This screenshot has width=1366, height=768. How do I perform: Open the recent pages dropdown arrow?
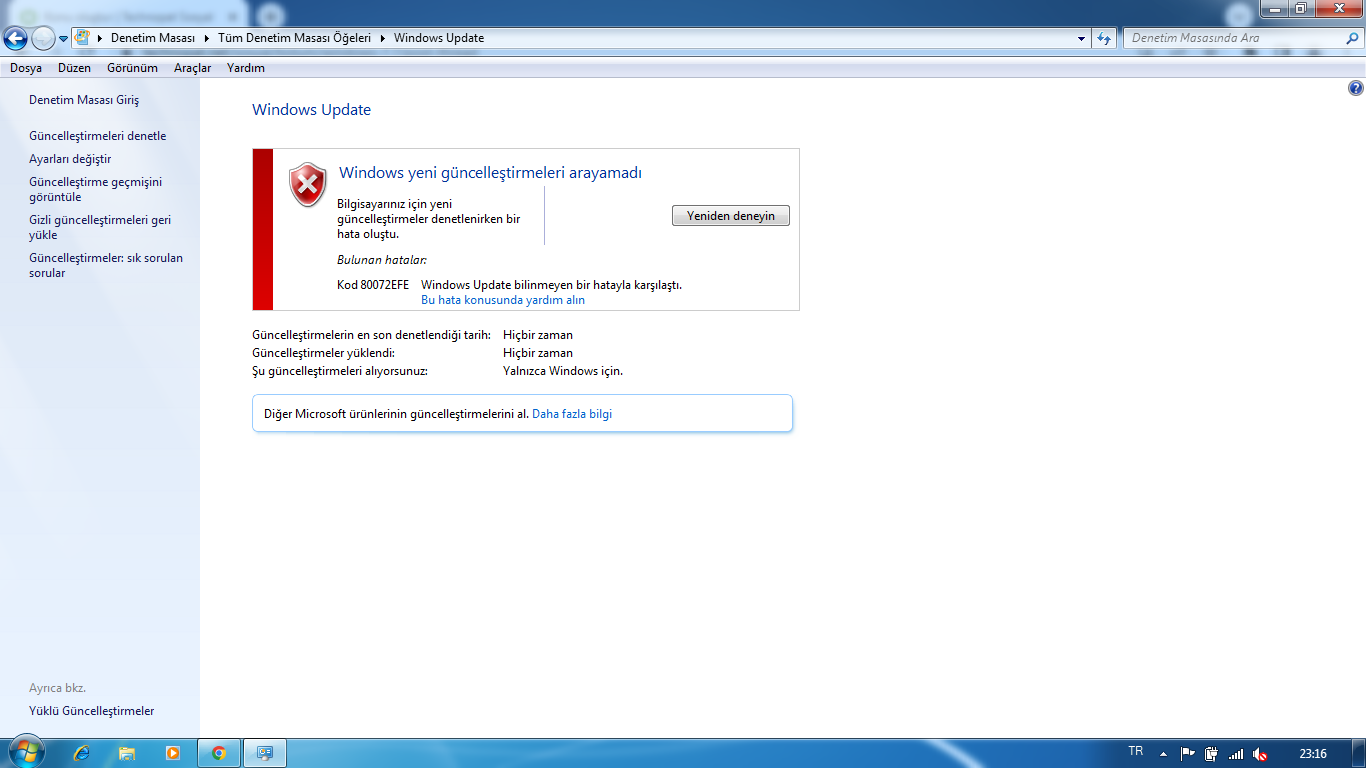tap(64, 39)
